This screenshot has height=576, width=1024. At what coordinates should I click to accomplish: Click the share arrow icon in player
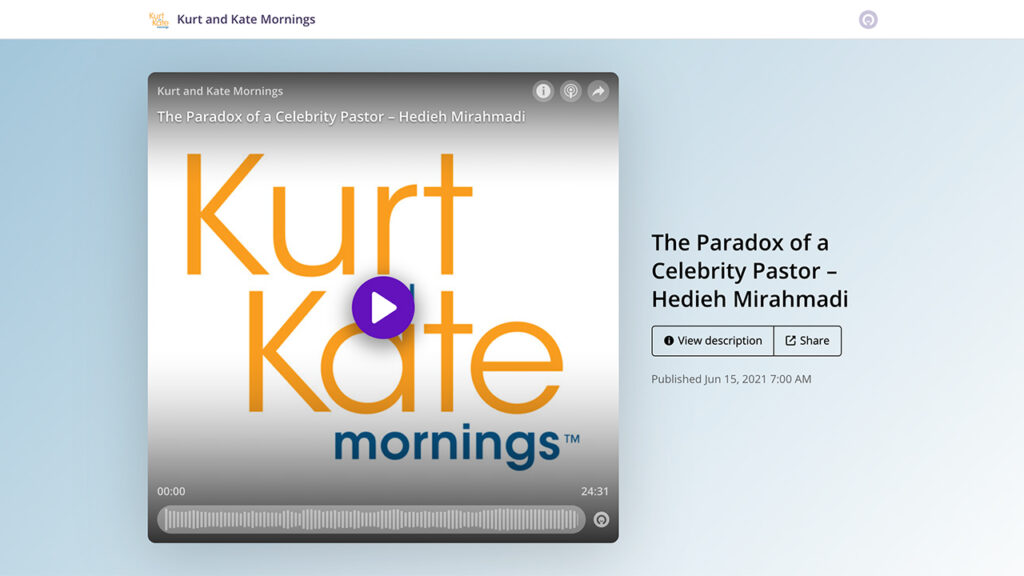[x=598, y=91]
